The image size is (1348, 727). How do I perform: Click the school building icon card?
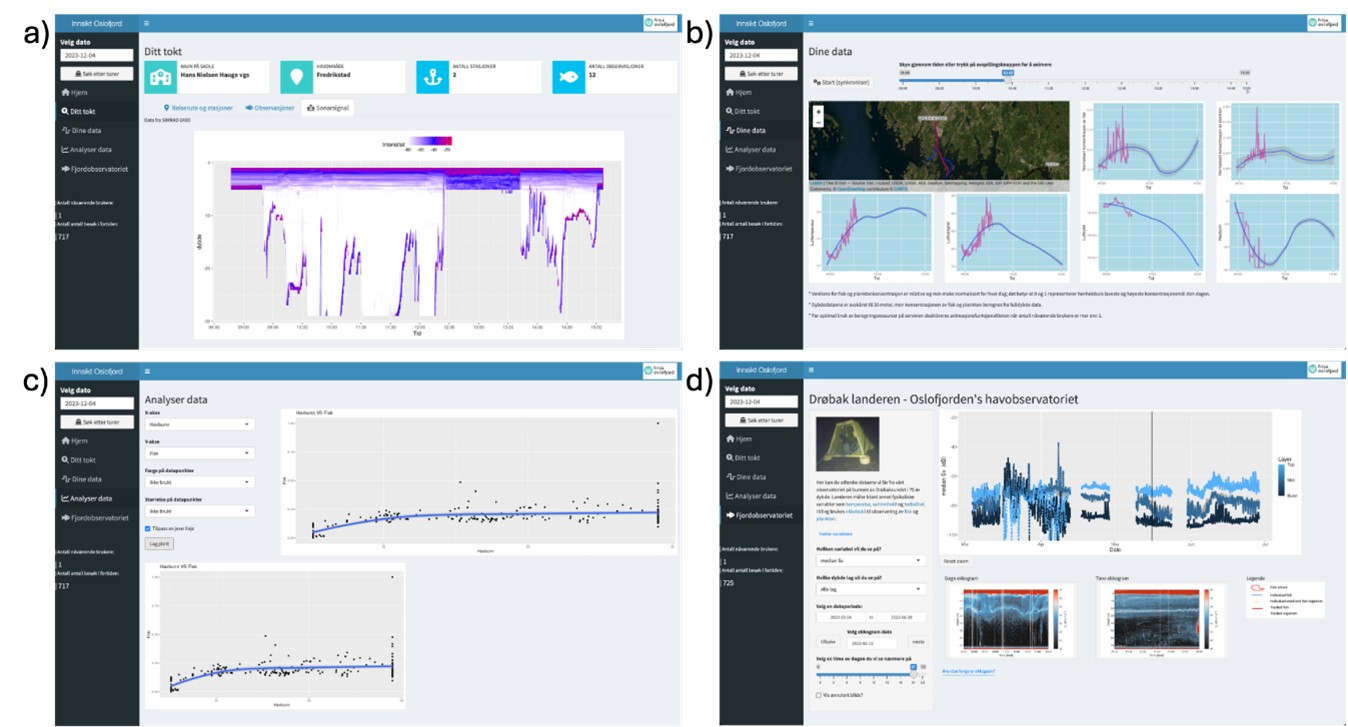[161, 77]
